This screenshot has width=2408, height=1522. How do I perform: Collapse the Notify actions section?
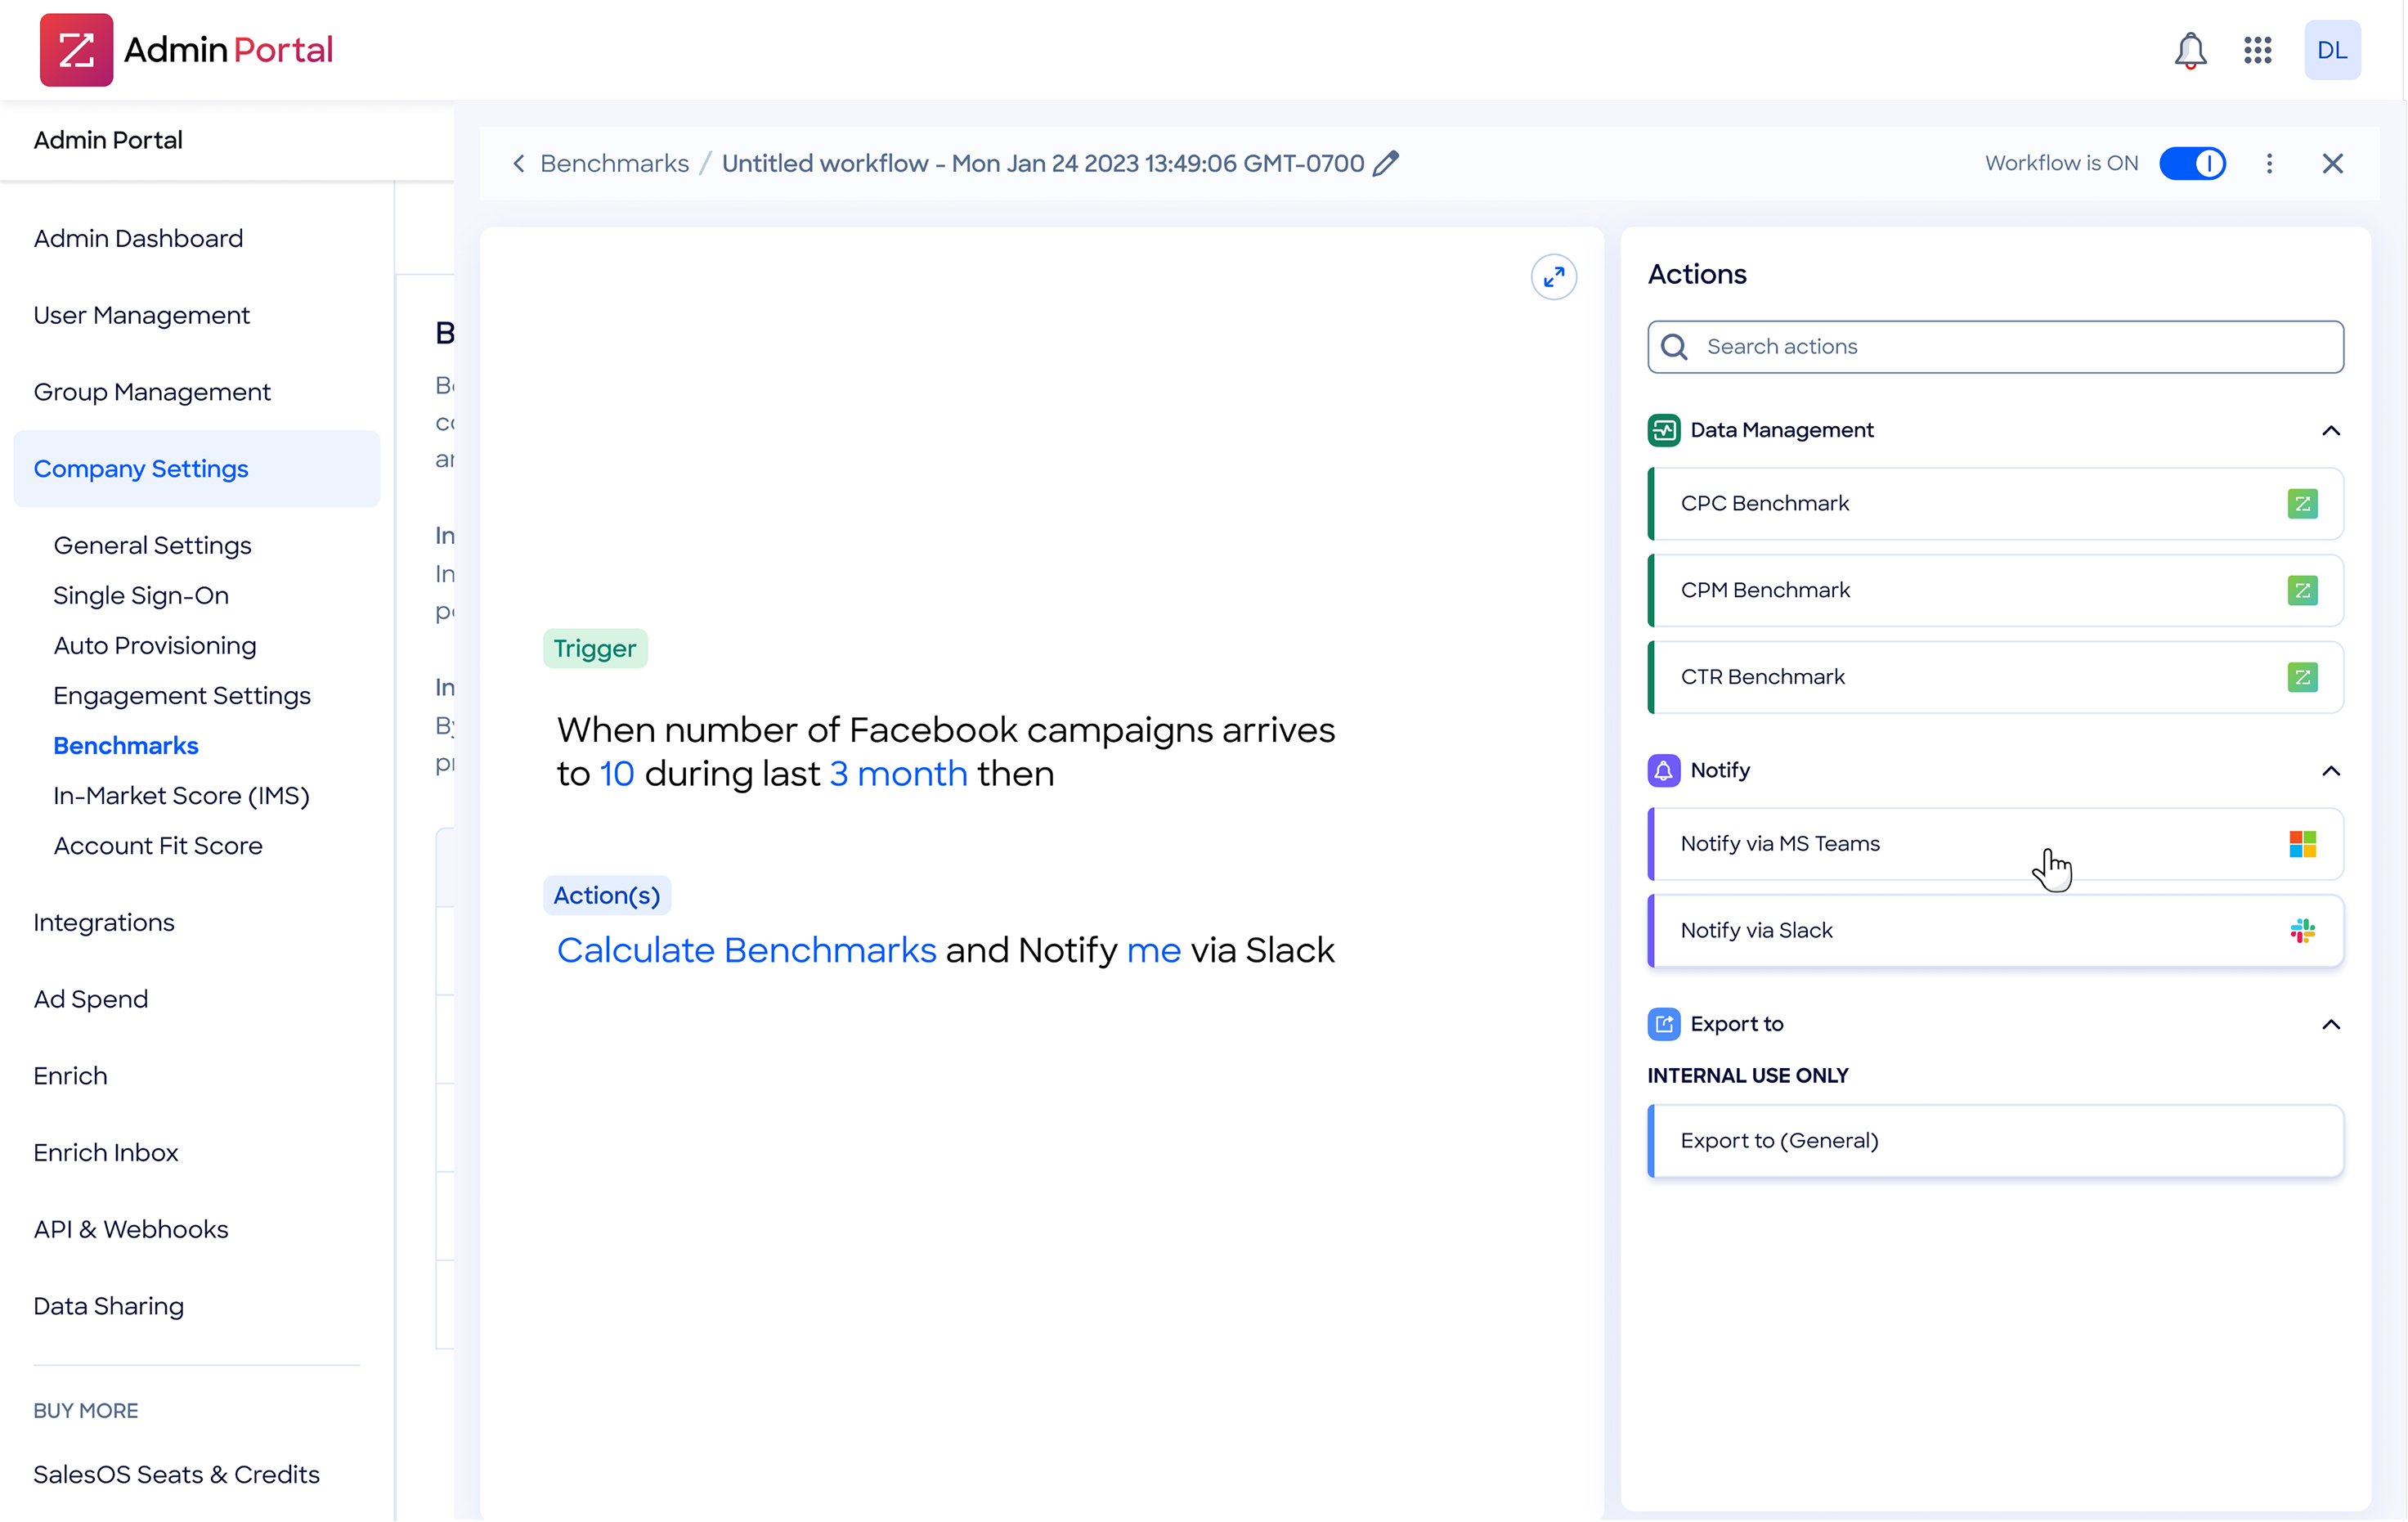[x=2330, y=771]
